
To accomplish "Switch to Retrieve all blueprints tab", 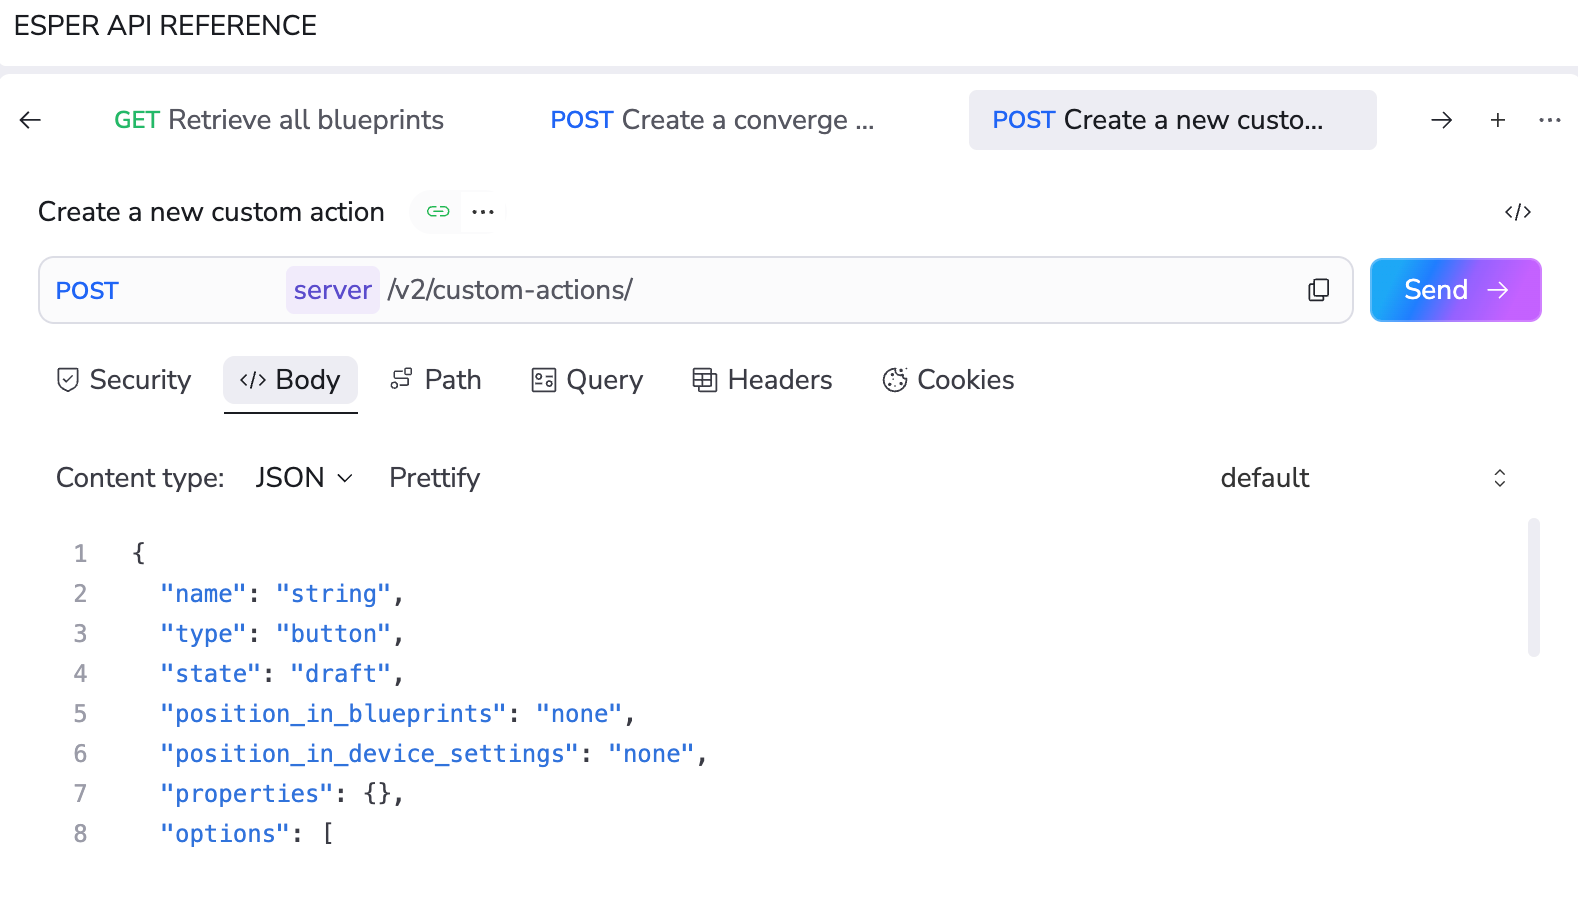I will (279, 120).
